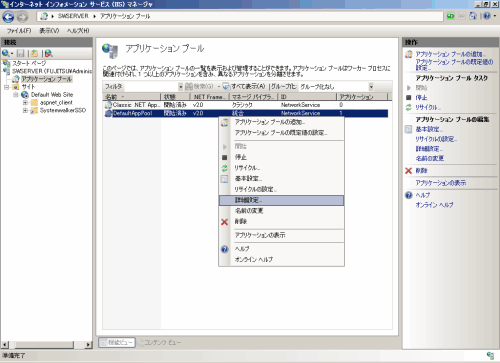Click the 停止 square icon in 操作 pane

pyautogui.click(x=409, y=97)
